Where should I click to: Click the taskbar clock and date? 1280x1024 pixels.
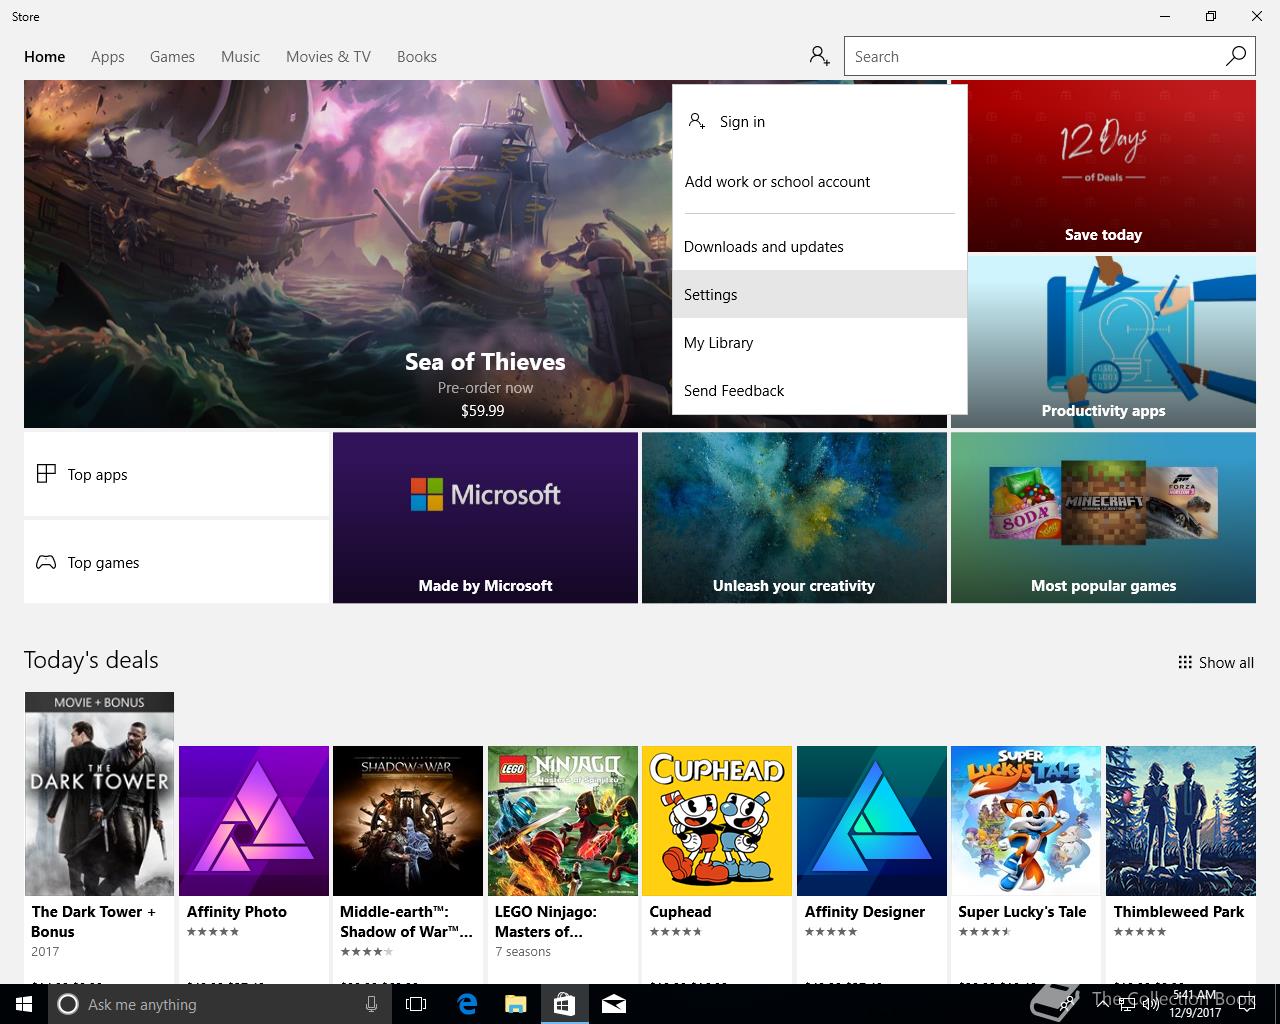[1196, 1004]
